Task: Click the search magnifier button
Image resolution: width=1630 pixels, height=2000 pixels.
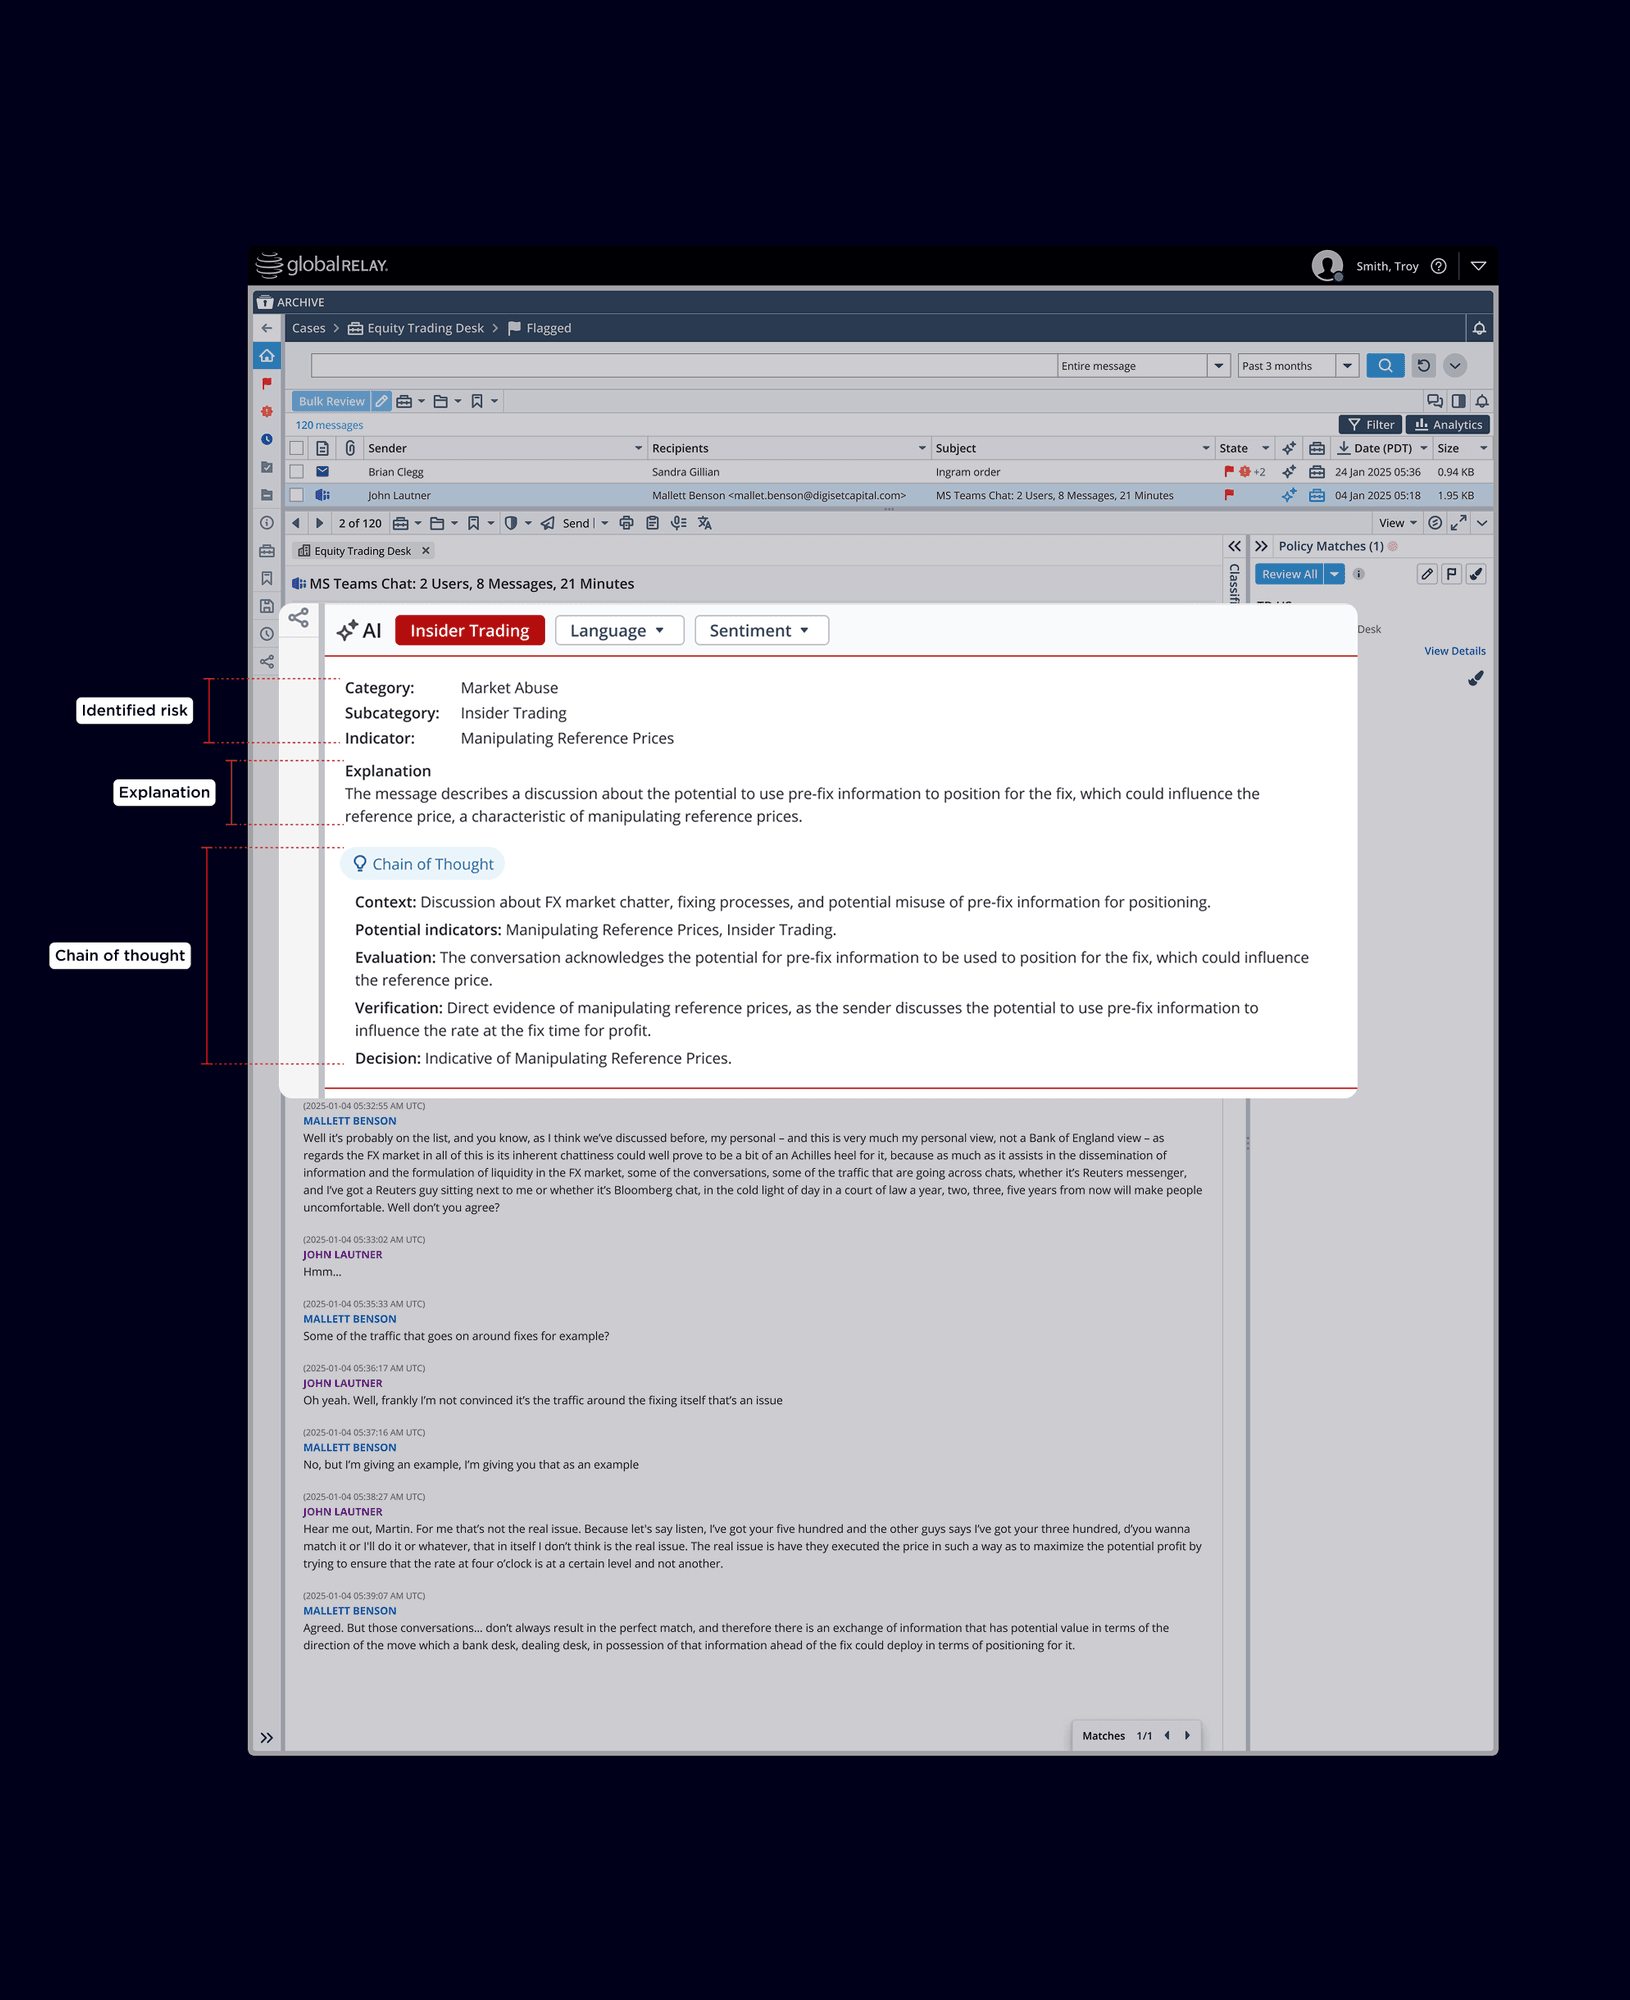Action: [1385, 366]
